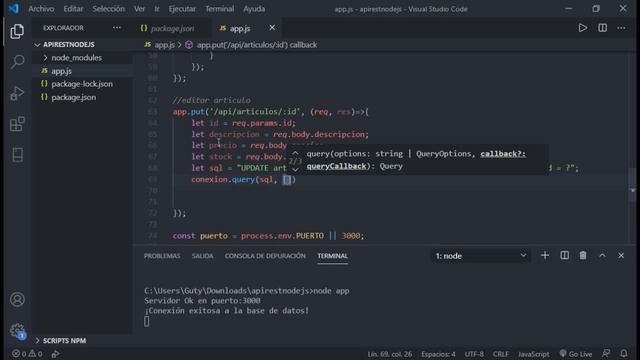Screen dimensions: 640x360
Task: Open Run and Debug view
Action: 17,93
